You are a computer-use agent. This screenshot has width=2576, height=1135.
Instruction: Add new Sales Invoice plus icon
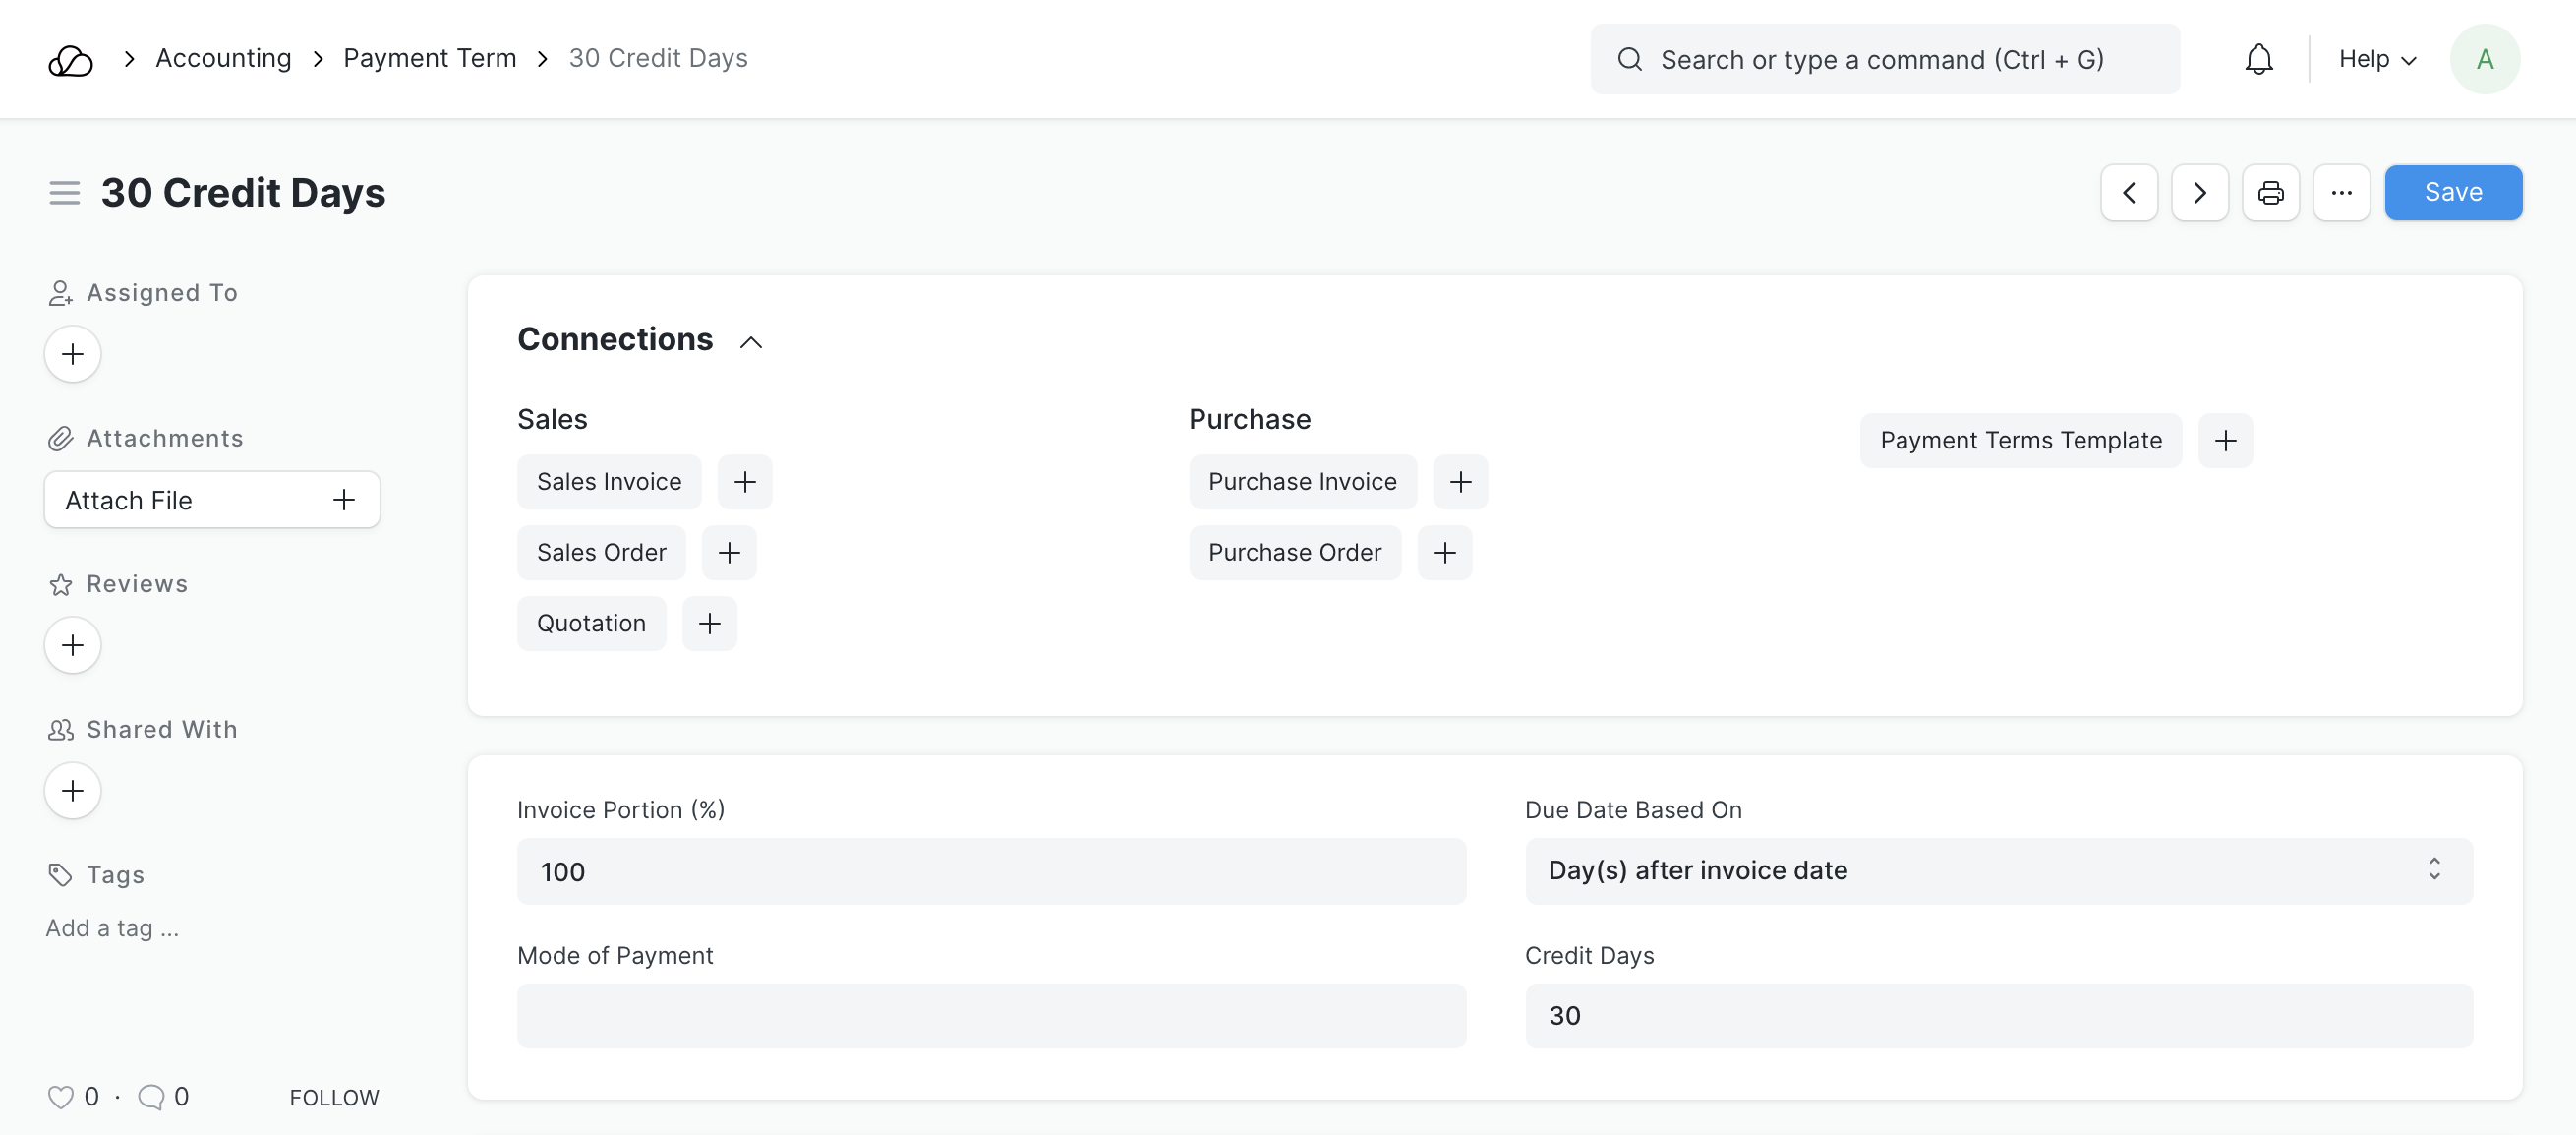pyautogui.click(x=744, y=482)
